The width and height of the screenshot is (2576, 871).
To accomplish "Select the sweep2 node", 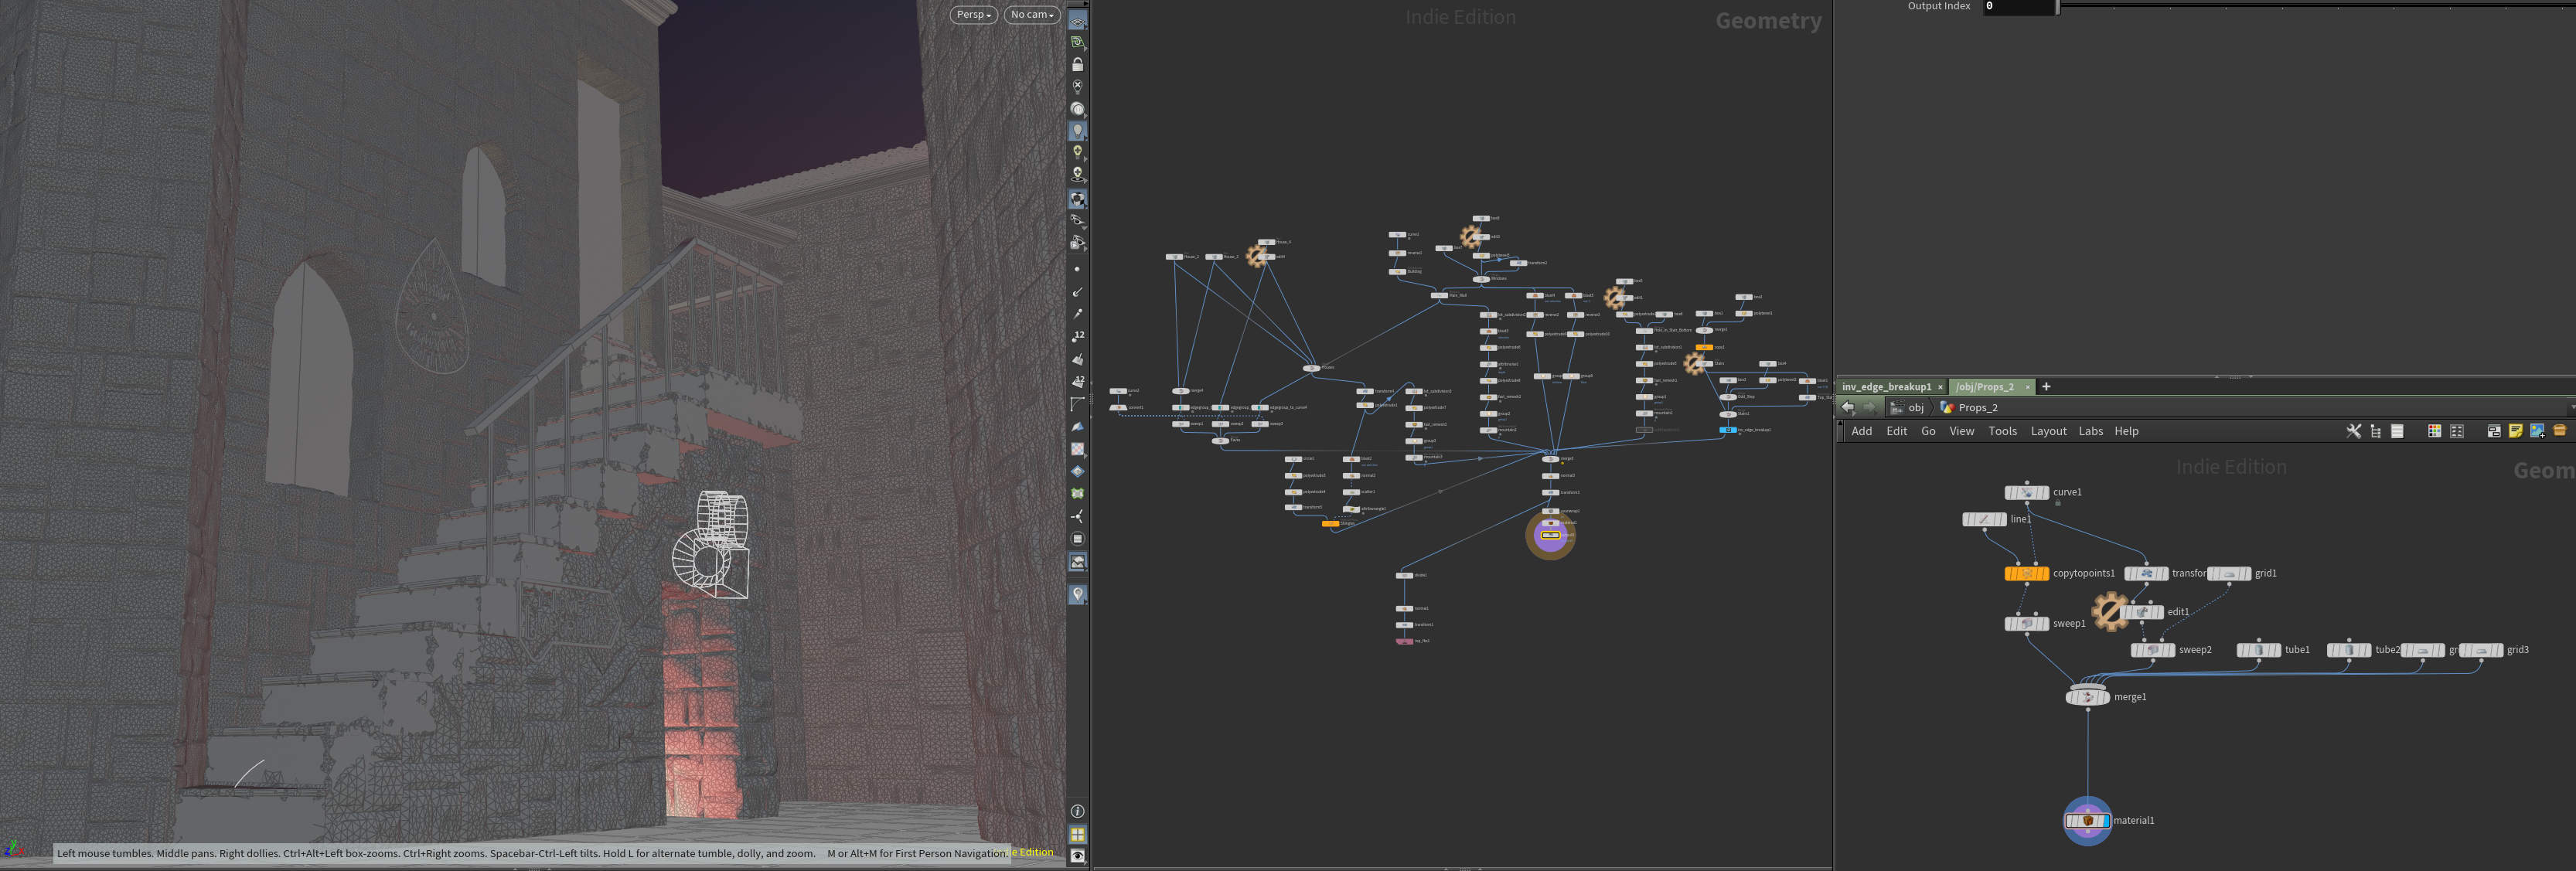I will point(2152,649).
